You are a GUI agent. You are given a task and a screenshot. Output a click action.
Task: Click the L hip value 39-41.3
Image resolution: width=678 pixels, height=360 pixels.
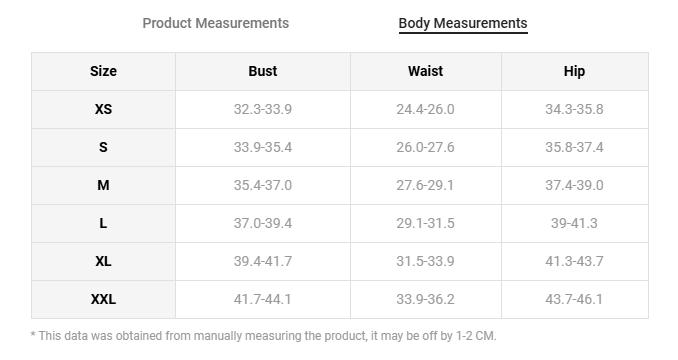tap(574, 223)
